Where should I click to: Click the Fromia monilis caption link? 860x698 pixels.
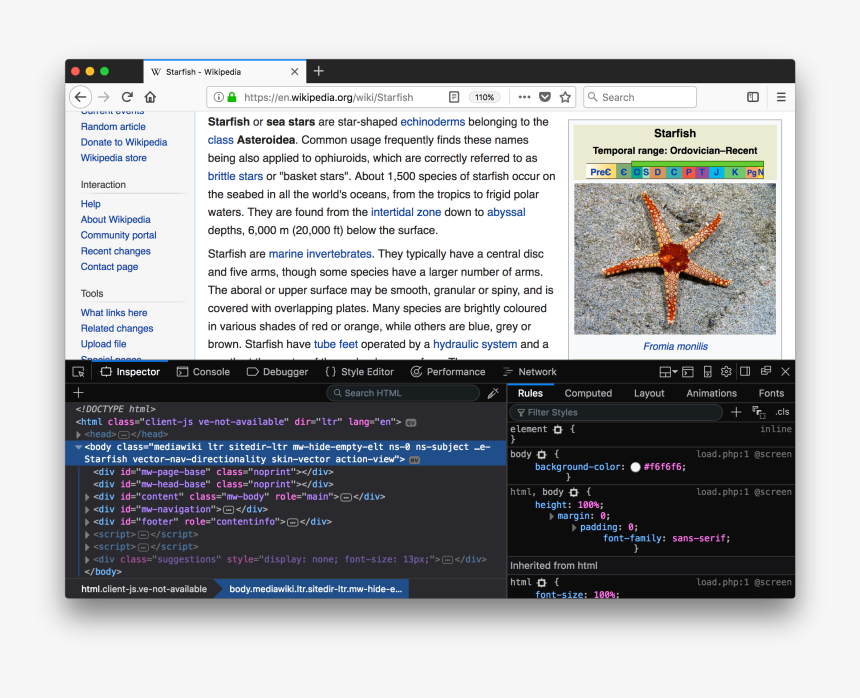(x=675, y=347)
